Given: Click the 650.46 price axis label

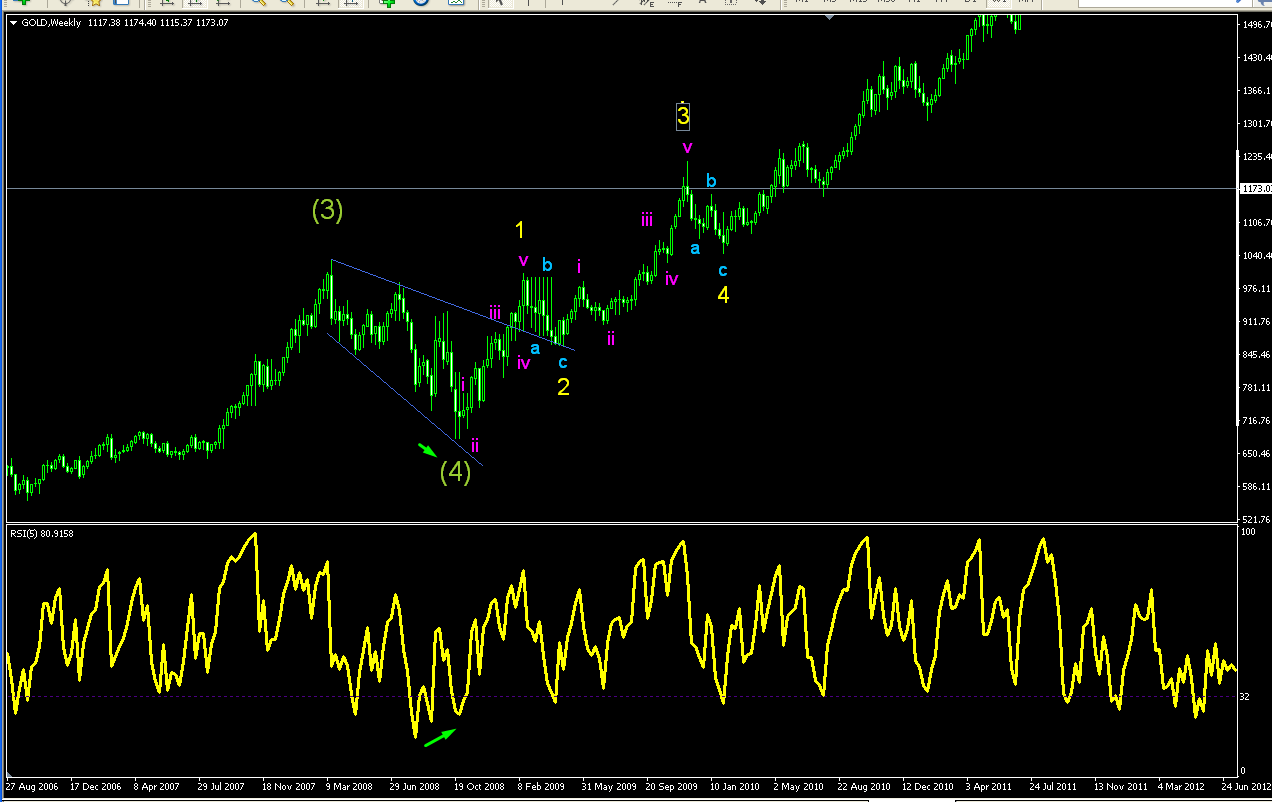Looking at the screenshot, I should [x=1255, y=454].
